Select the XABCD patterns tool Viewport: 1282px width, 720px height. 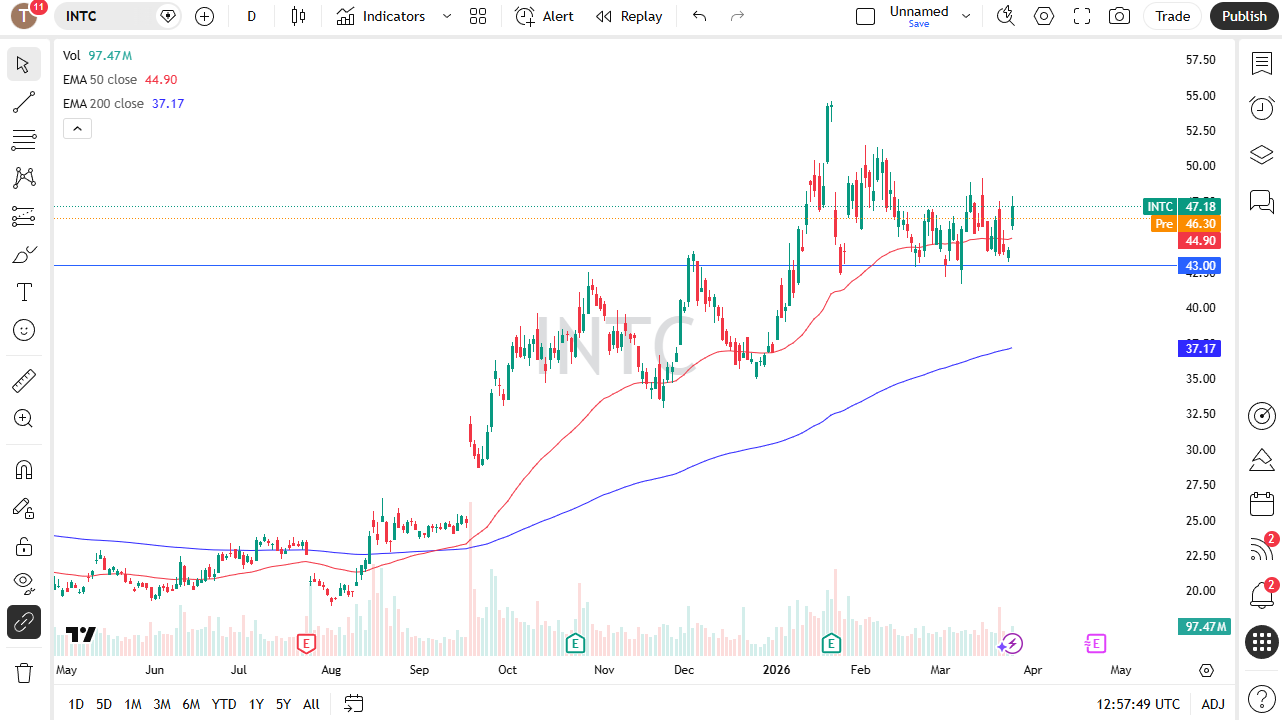24,178
